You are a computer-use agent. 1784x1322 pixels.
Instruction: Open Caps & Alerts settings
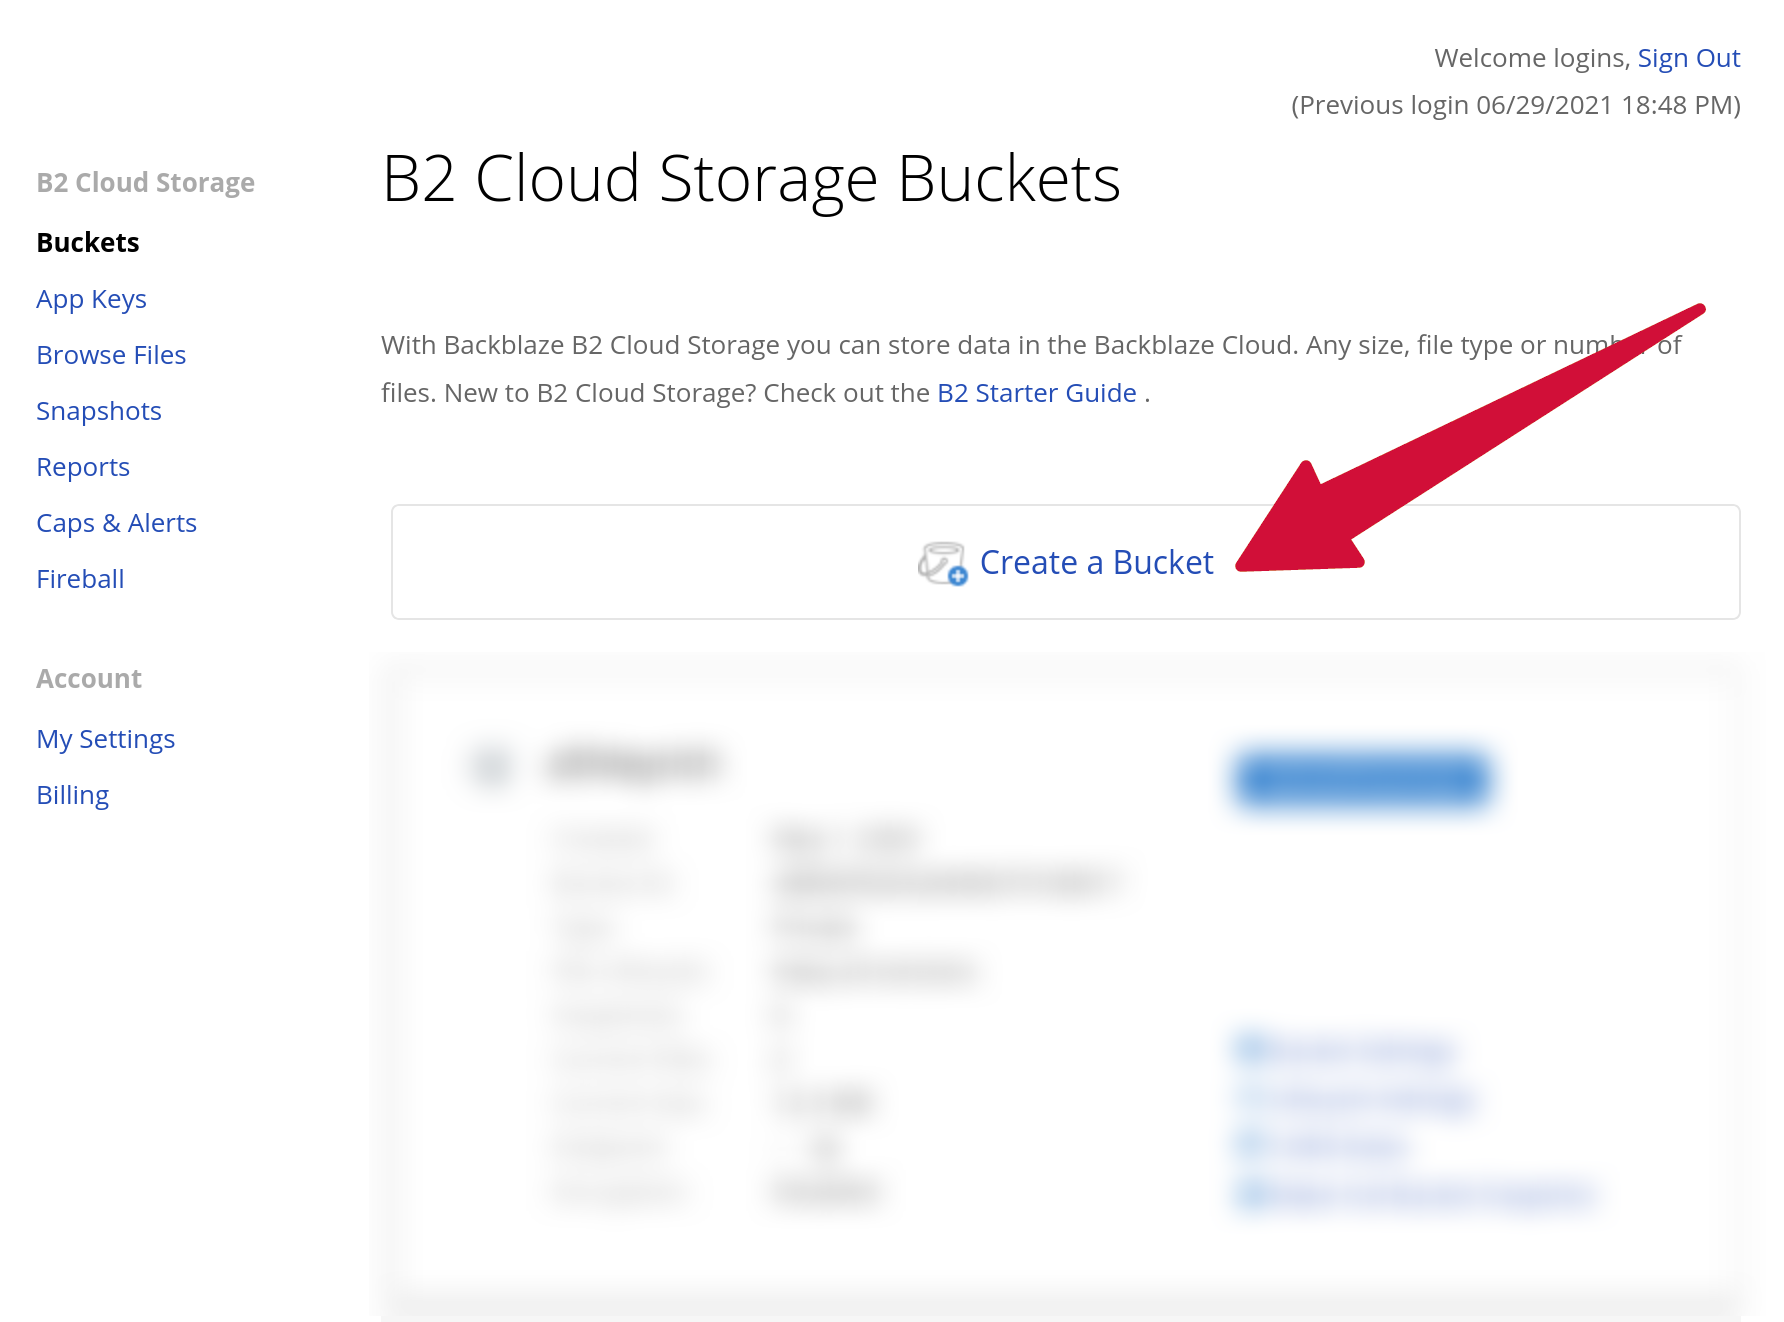[x=116, y=522]
